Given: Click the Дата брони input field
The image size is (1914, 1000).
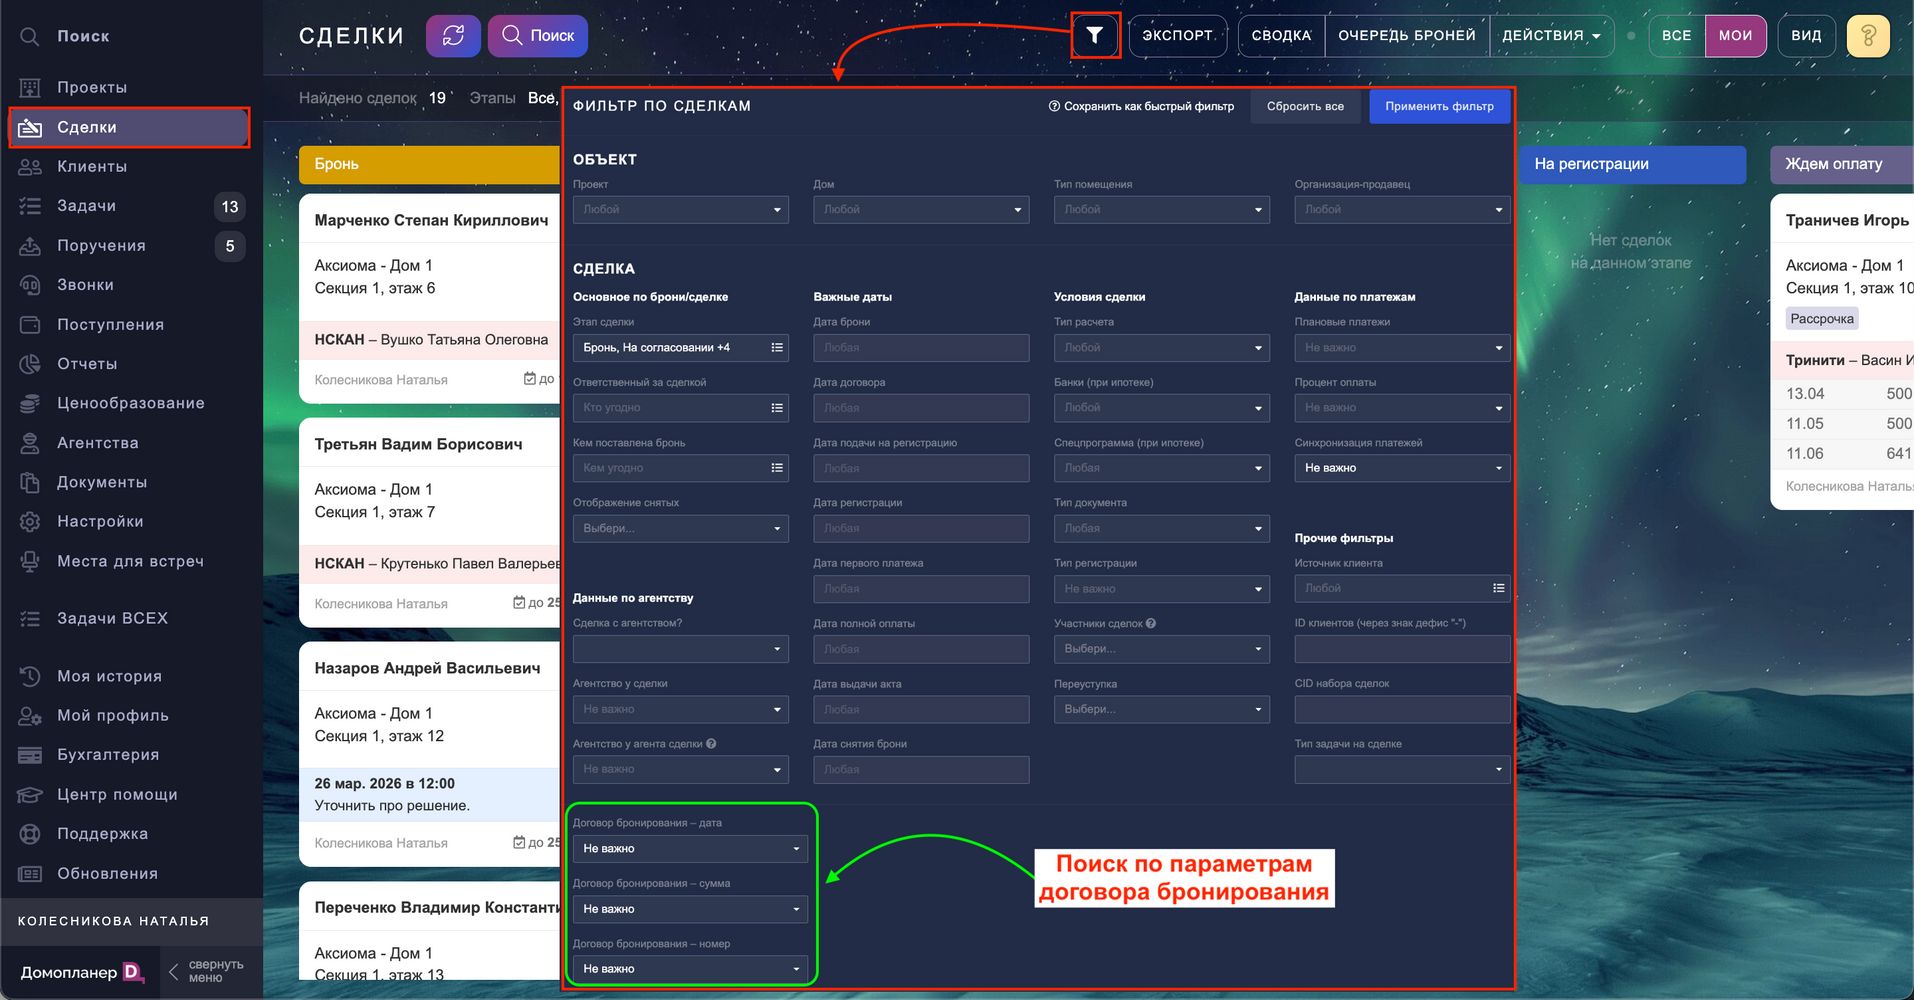Looking at the screenshot, I should (x=920, y=348).
